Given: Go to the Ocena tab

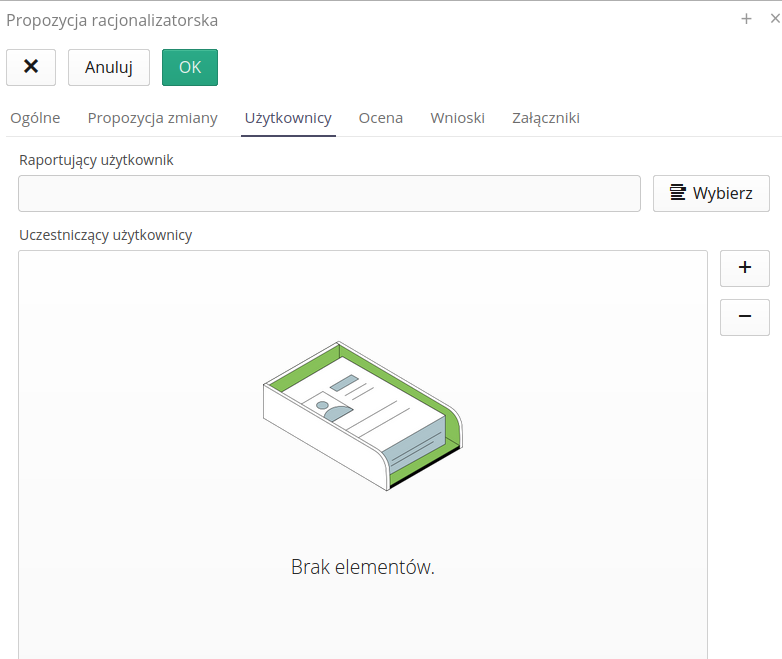Looking at the screenshot, I should click(x=381, y=118).
